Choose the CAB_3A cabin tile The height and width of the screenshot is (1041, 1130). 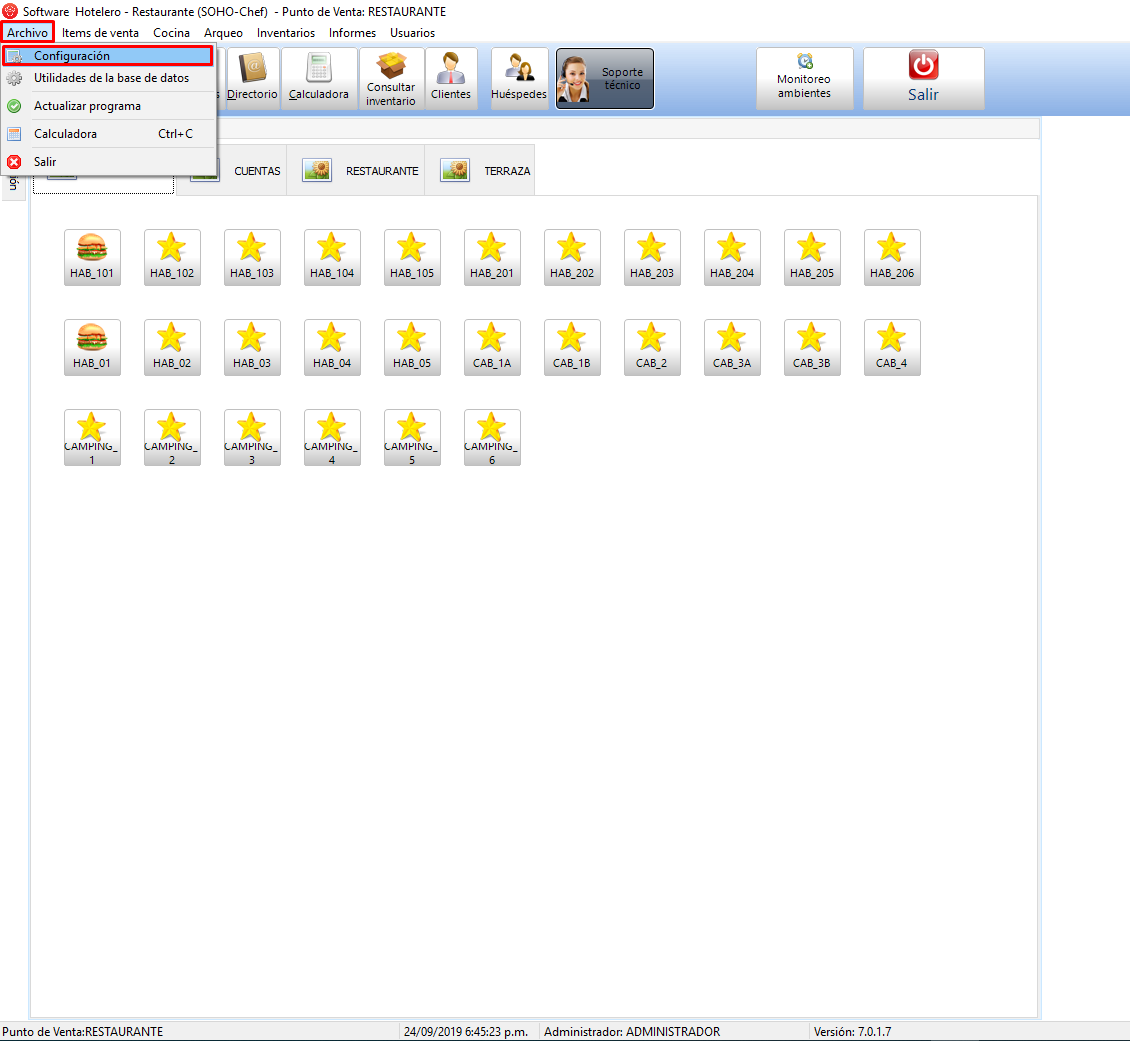coord(732,347)
